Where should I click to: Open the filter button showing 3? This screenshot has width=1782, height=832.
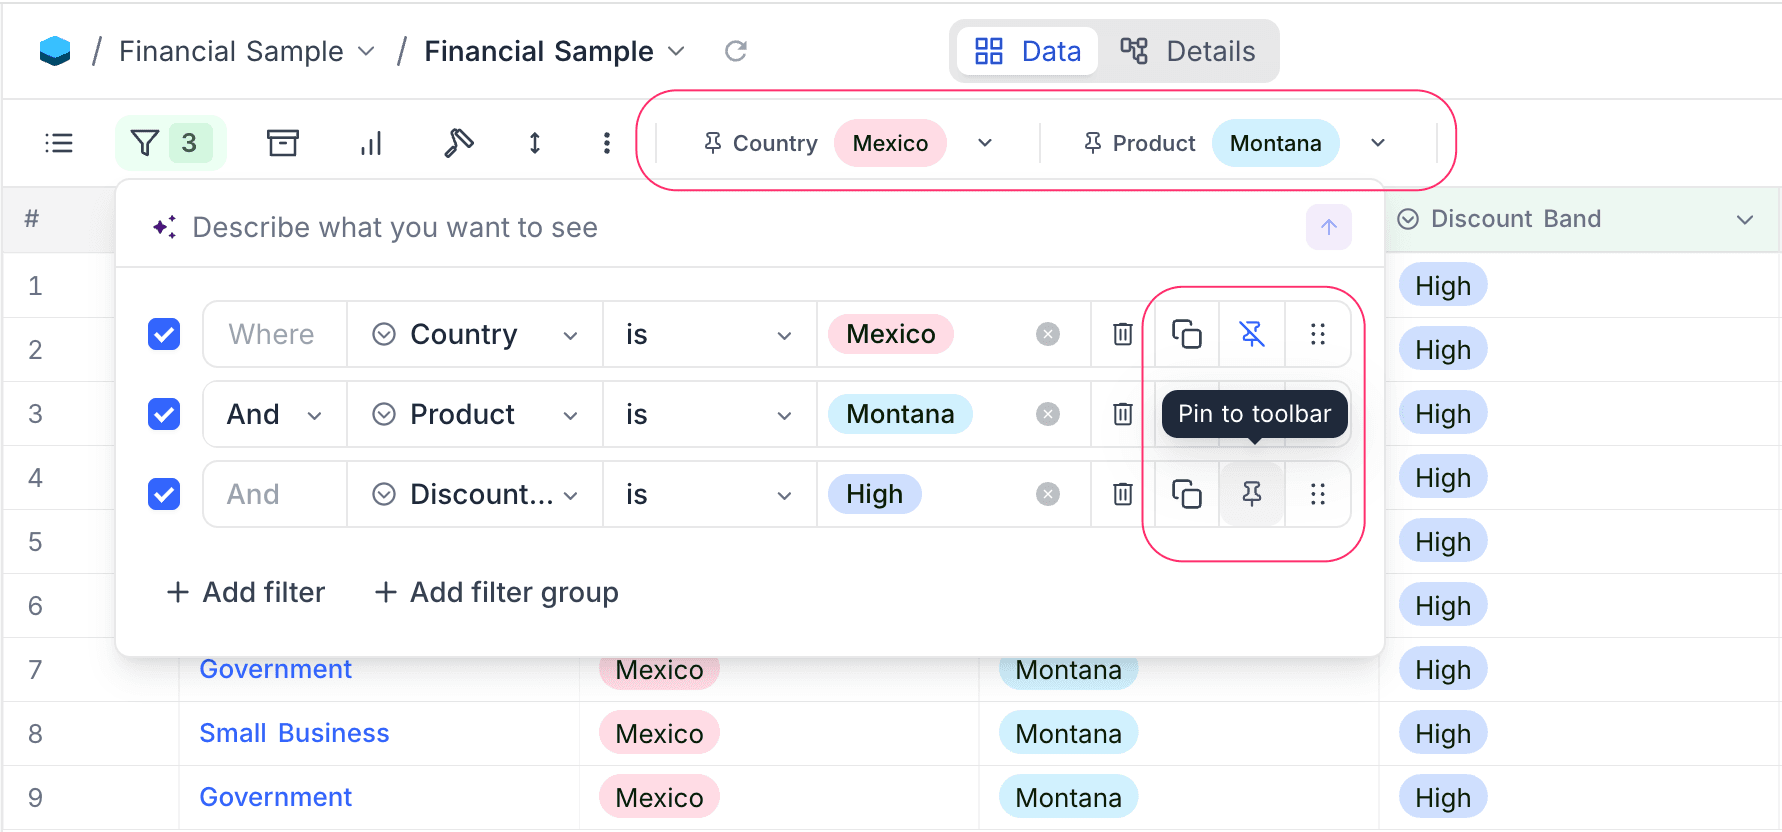[170, 143]
